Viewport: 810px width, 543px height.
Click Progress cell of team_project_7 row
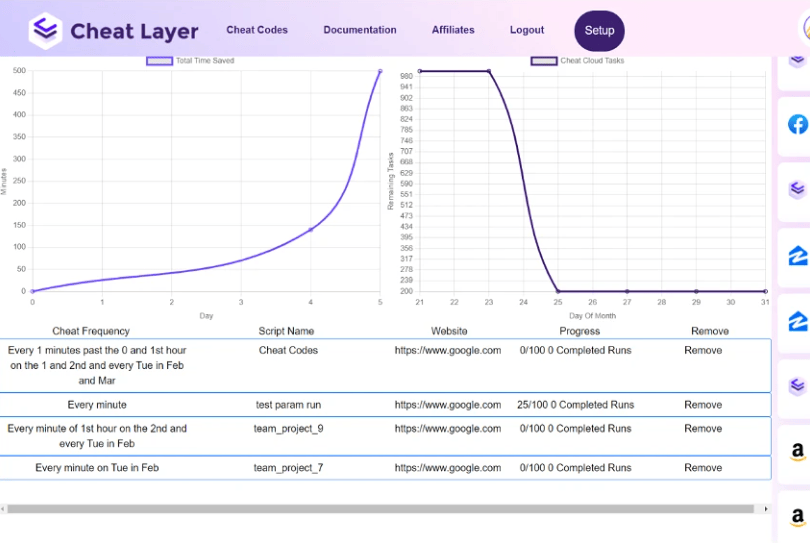pyautogui.click(x=575, y=468)
